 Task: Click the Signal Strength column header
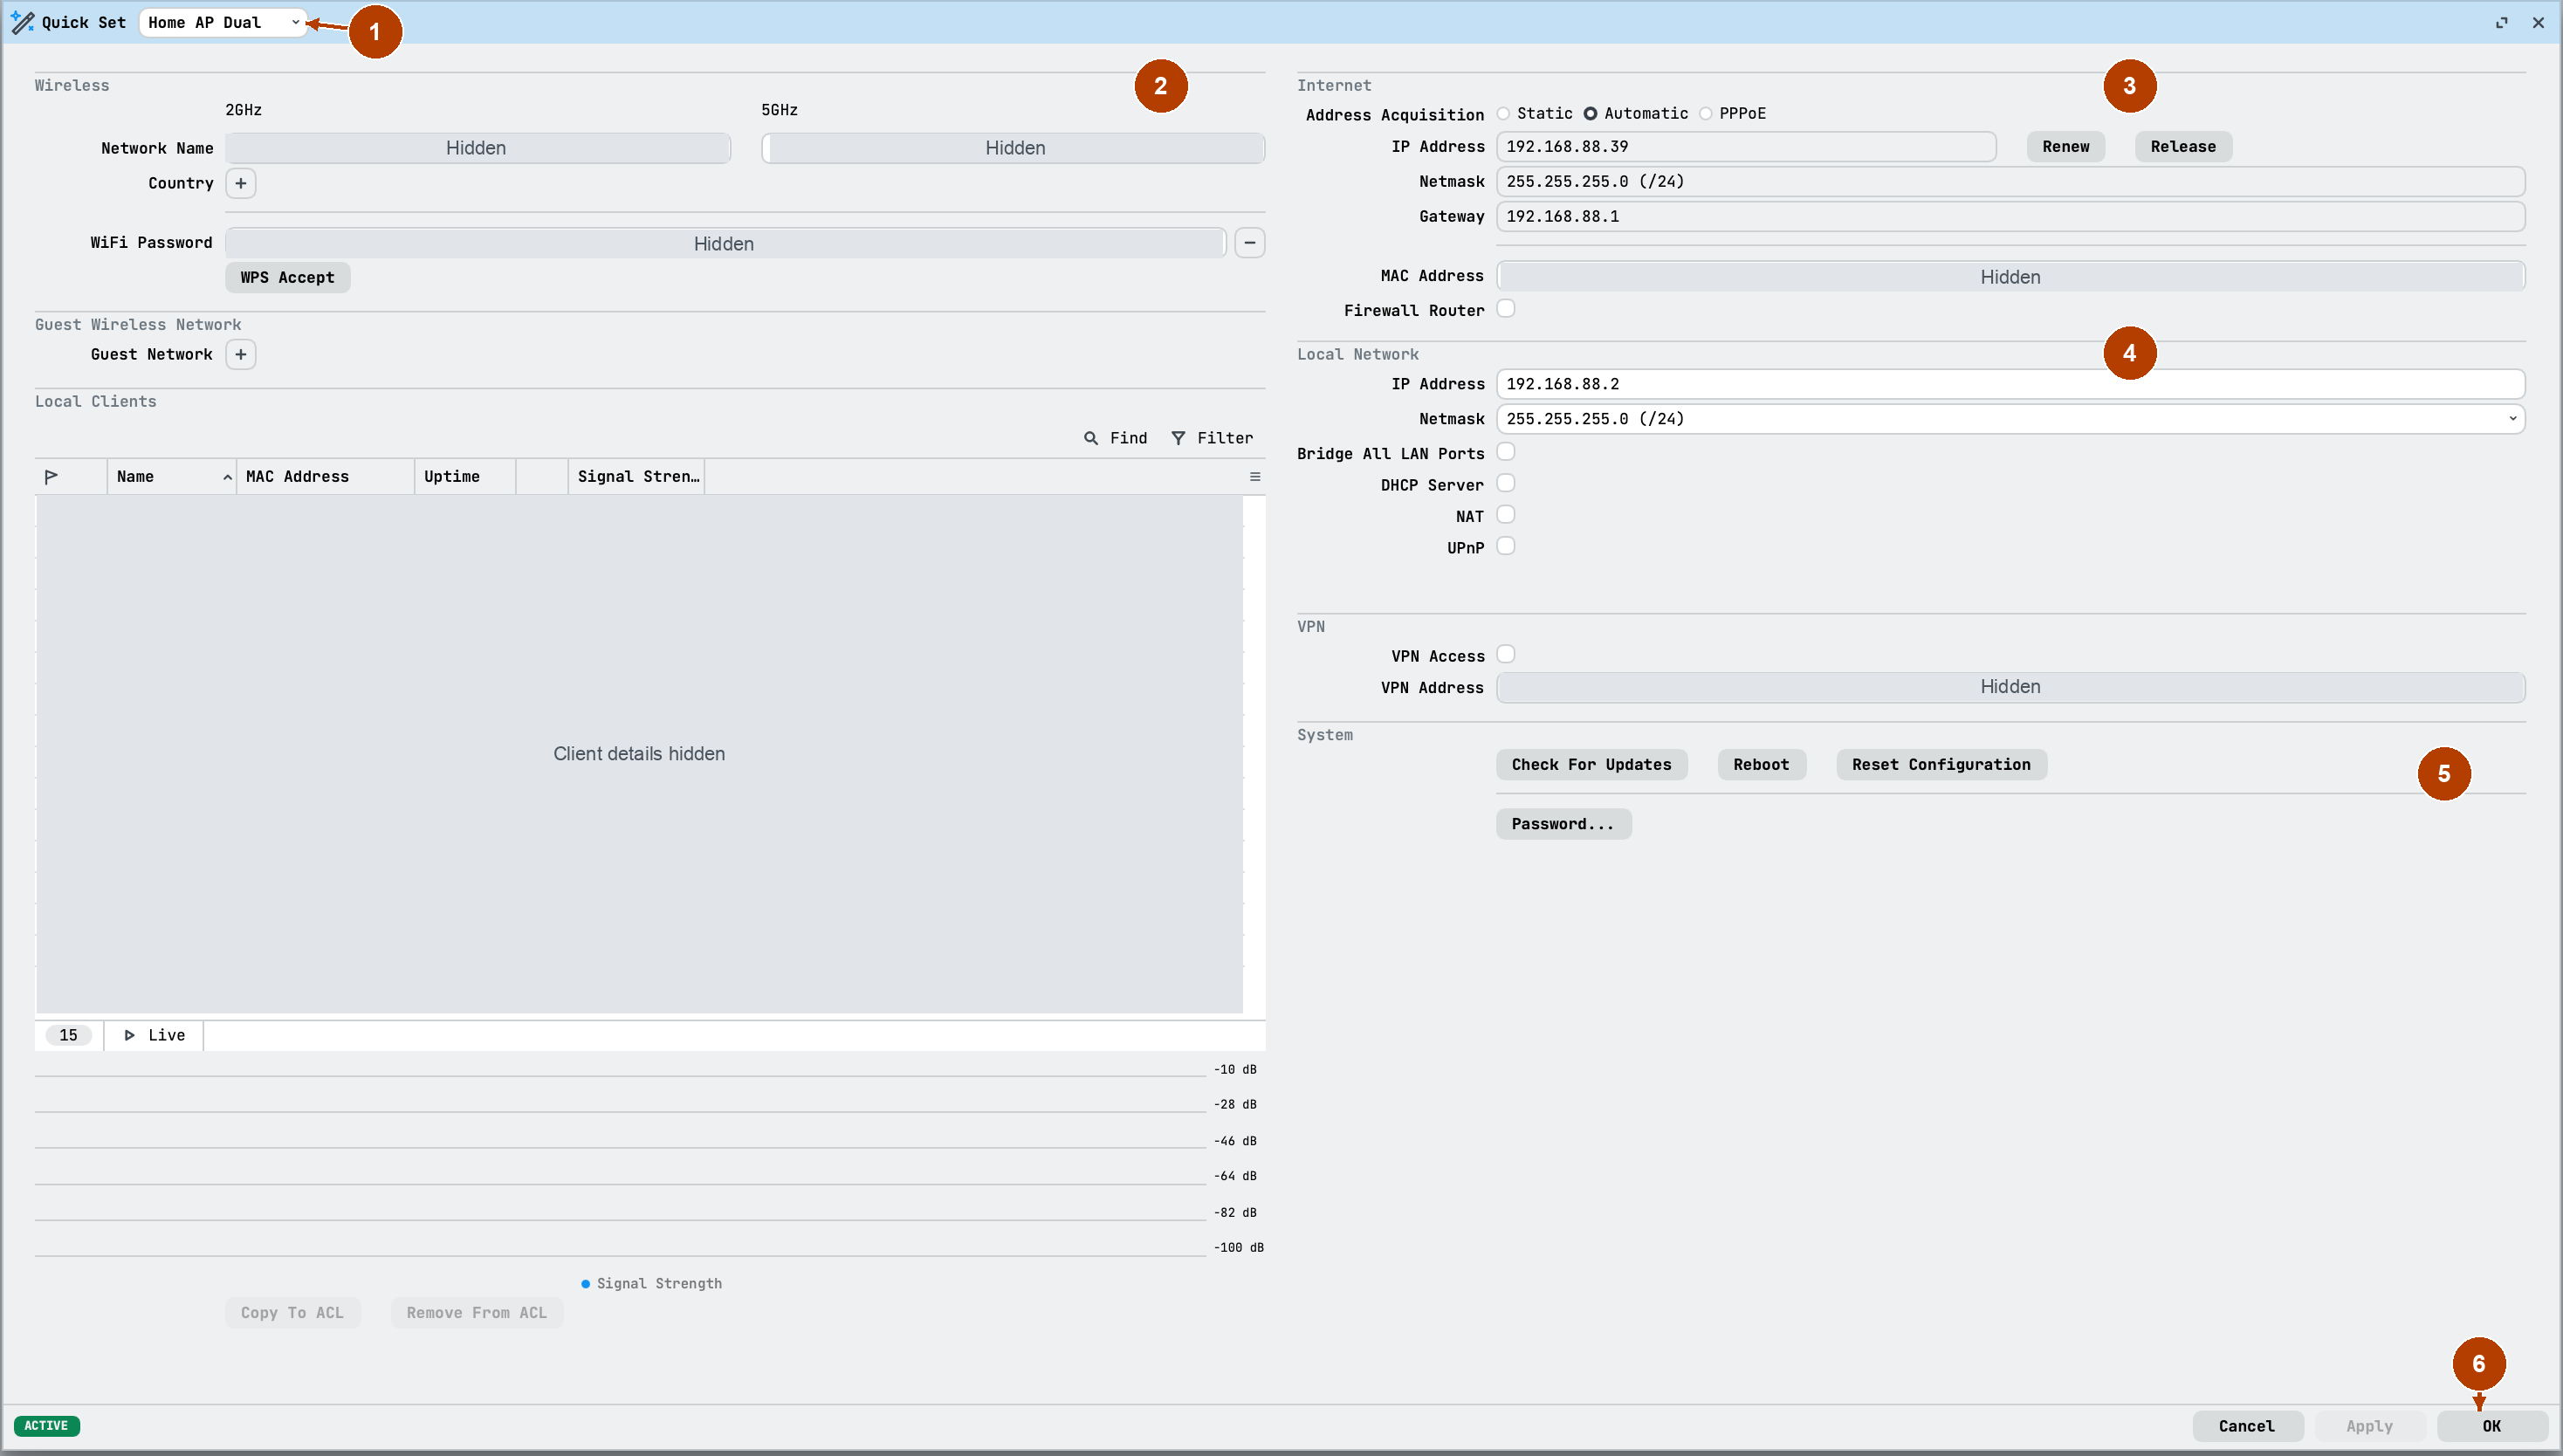[x=637, y=477]
